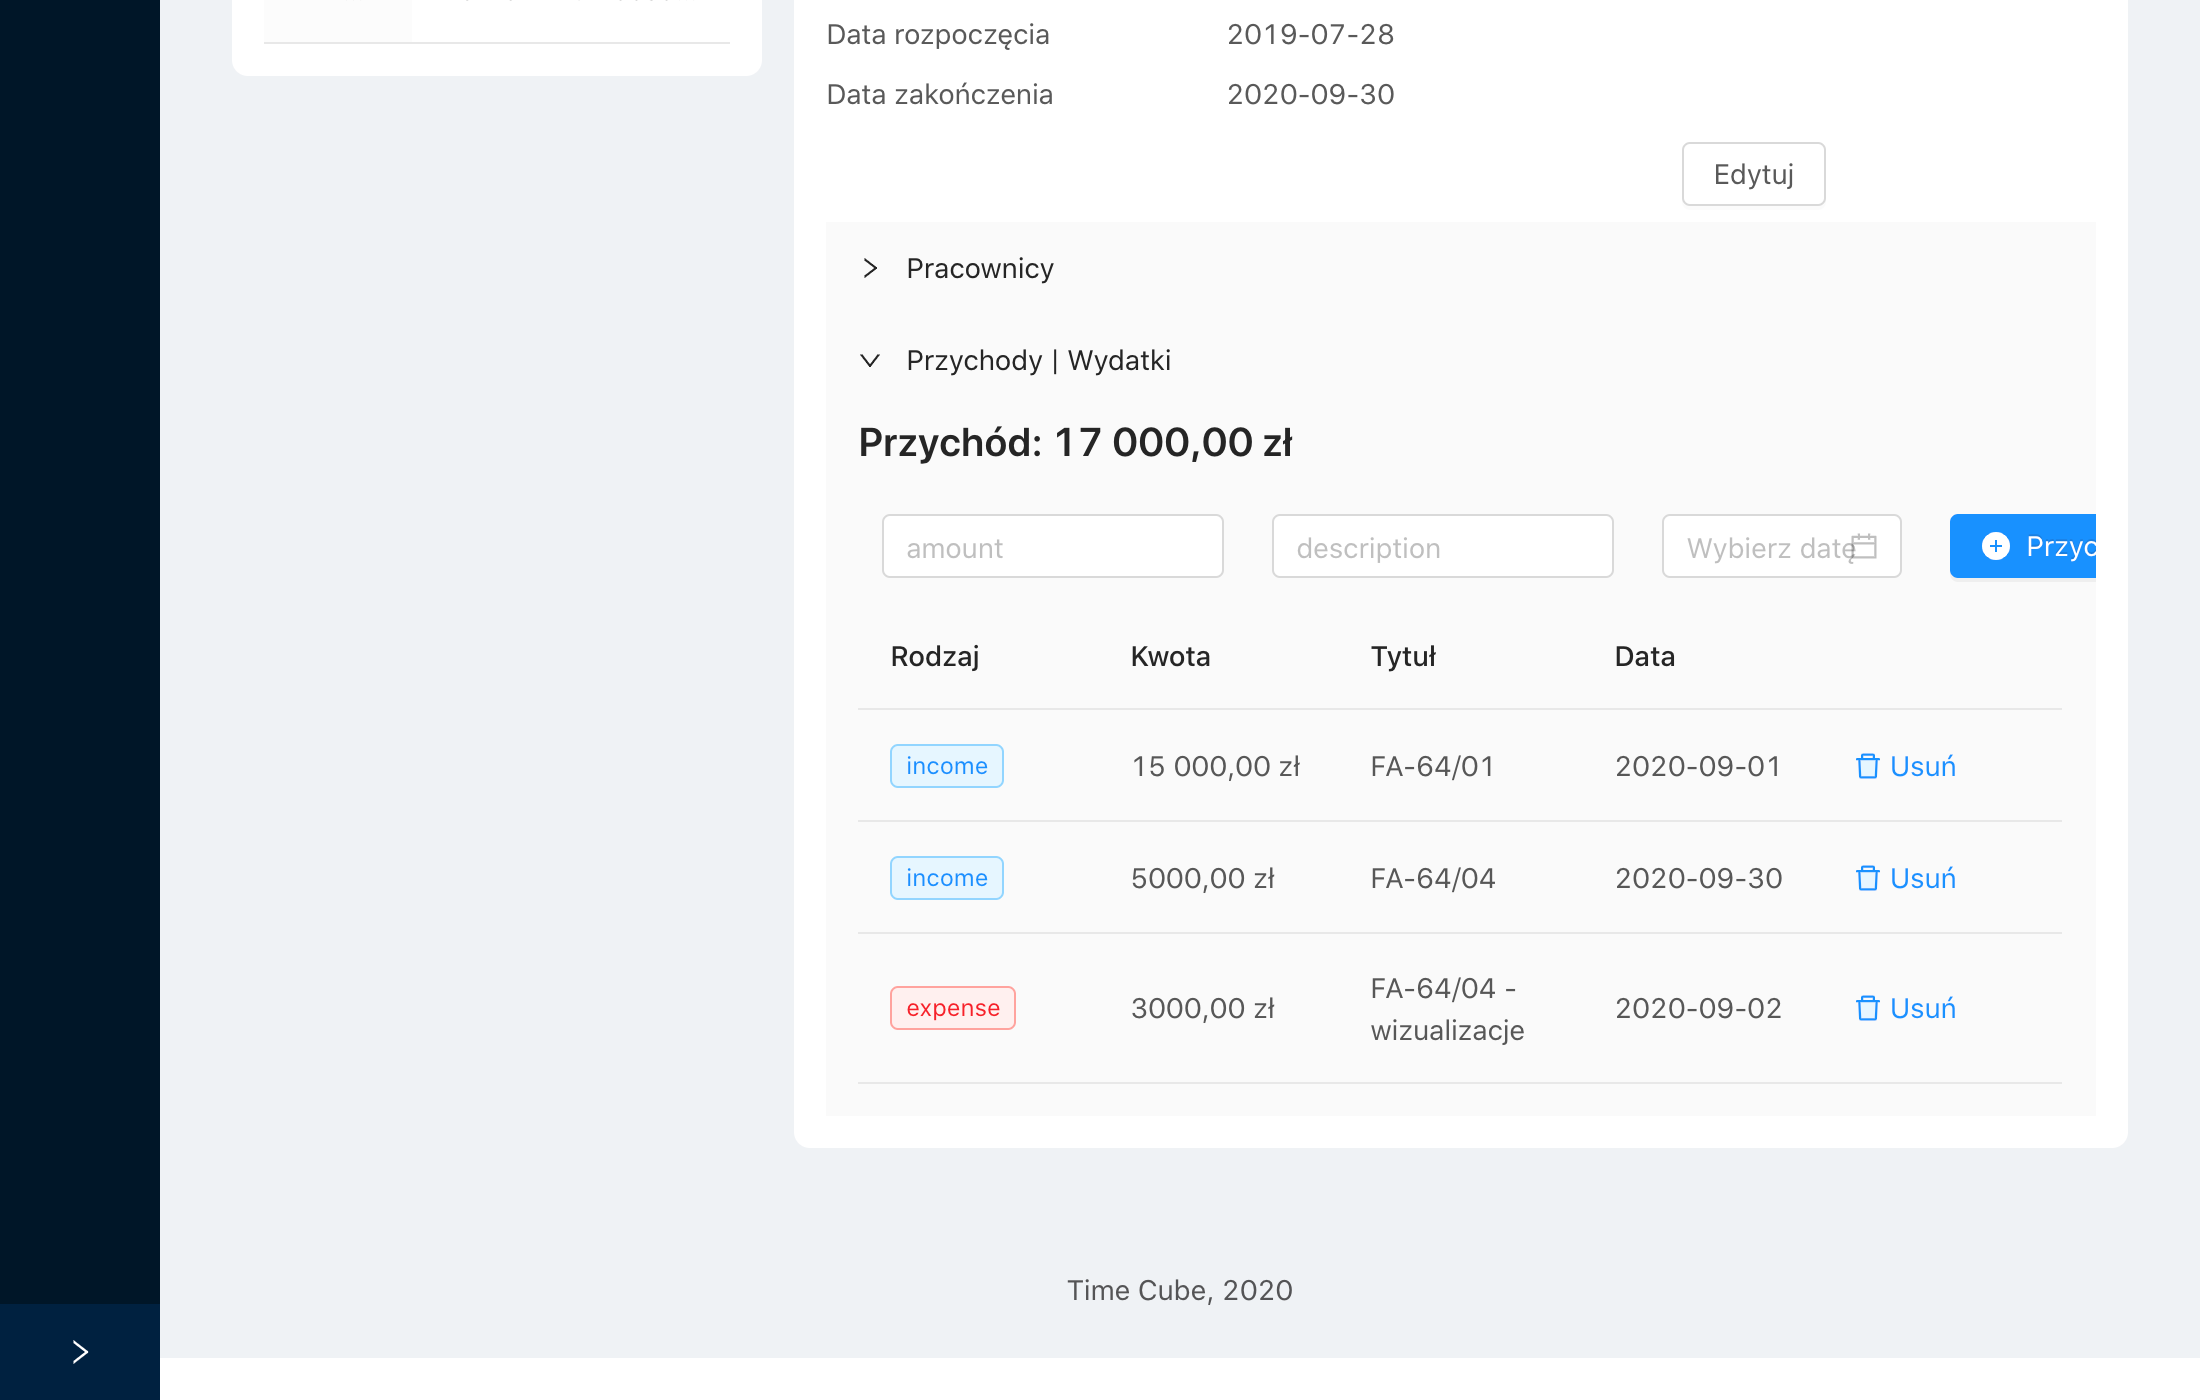Click start date value 2019-07-28
Viewport: 2200px width, 1400px height.
tap(1310, 34)
